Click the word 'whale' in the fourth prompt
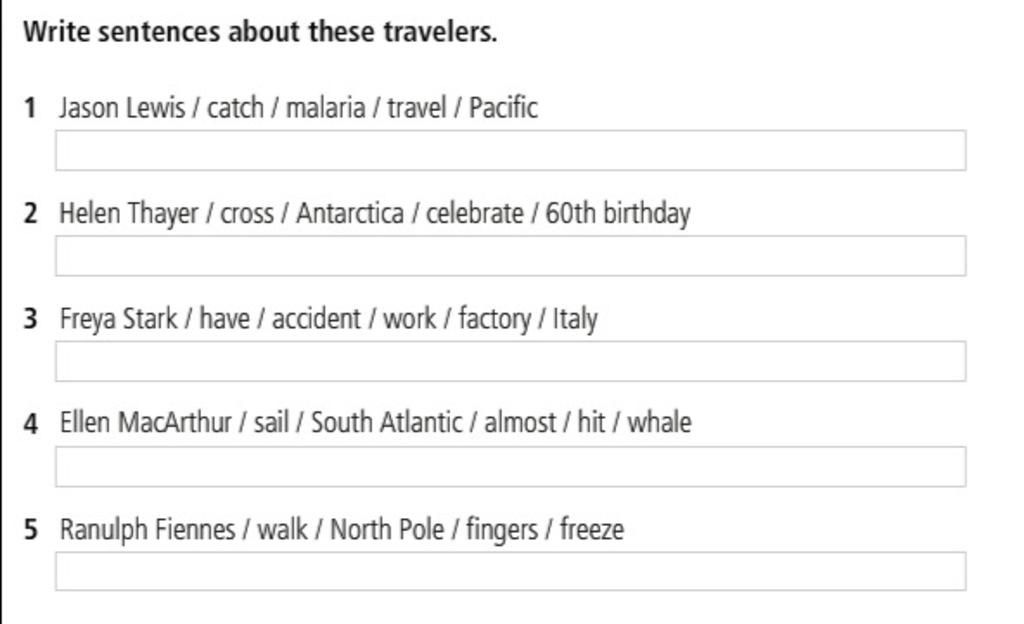 (x=660, y=422)
